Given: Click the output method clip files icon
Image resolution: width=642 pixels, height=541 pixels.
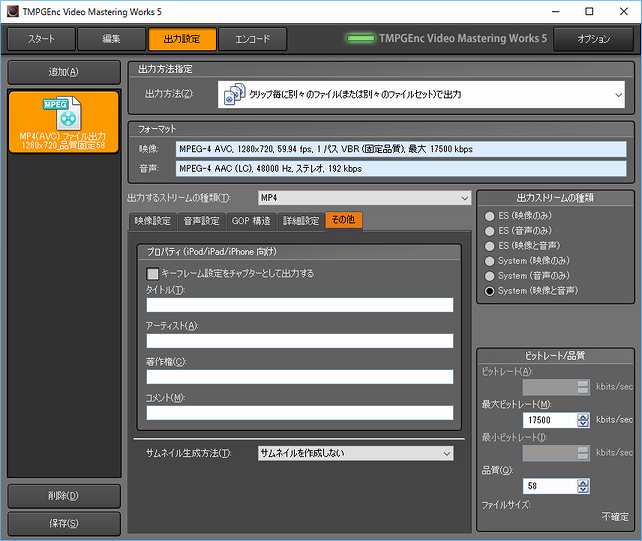Looking at the screenshot, I should coord(234,95).
